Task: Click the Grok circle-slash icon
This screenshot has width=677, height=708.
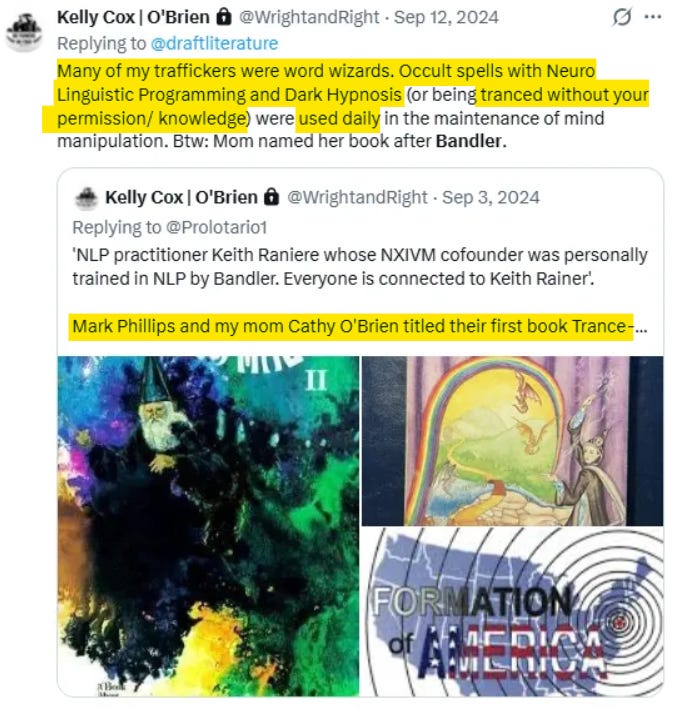Action: click(621, 17)
